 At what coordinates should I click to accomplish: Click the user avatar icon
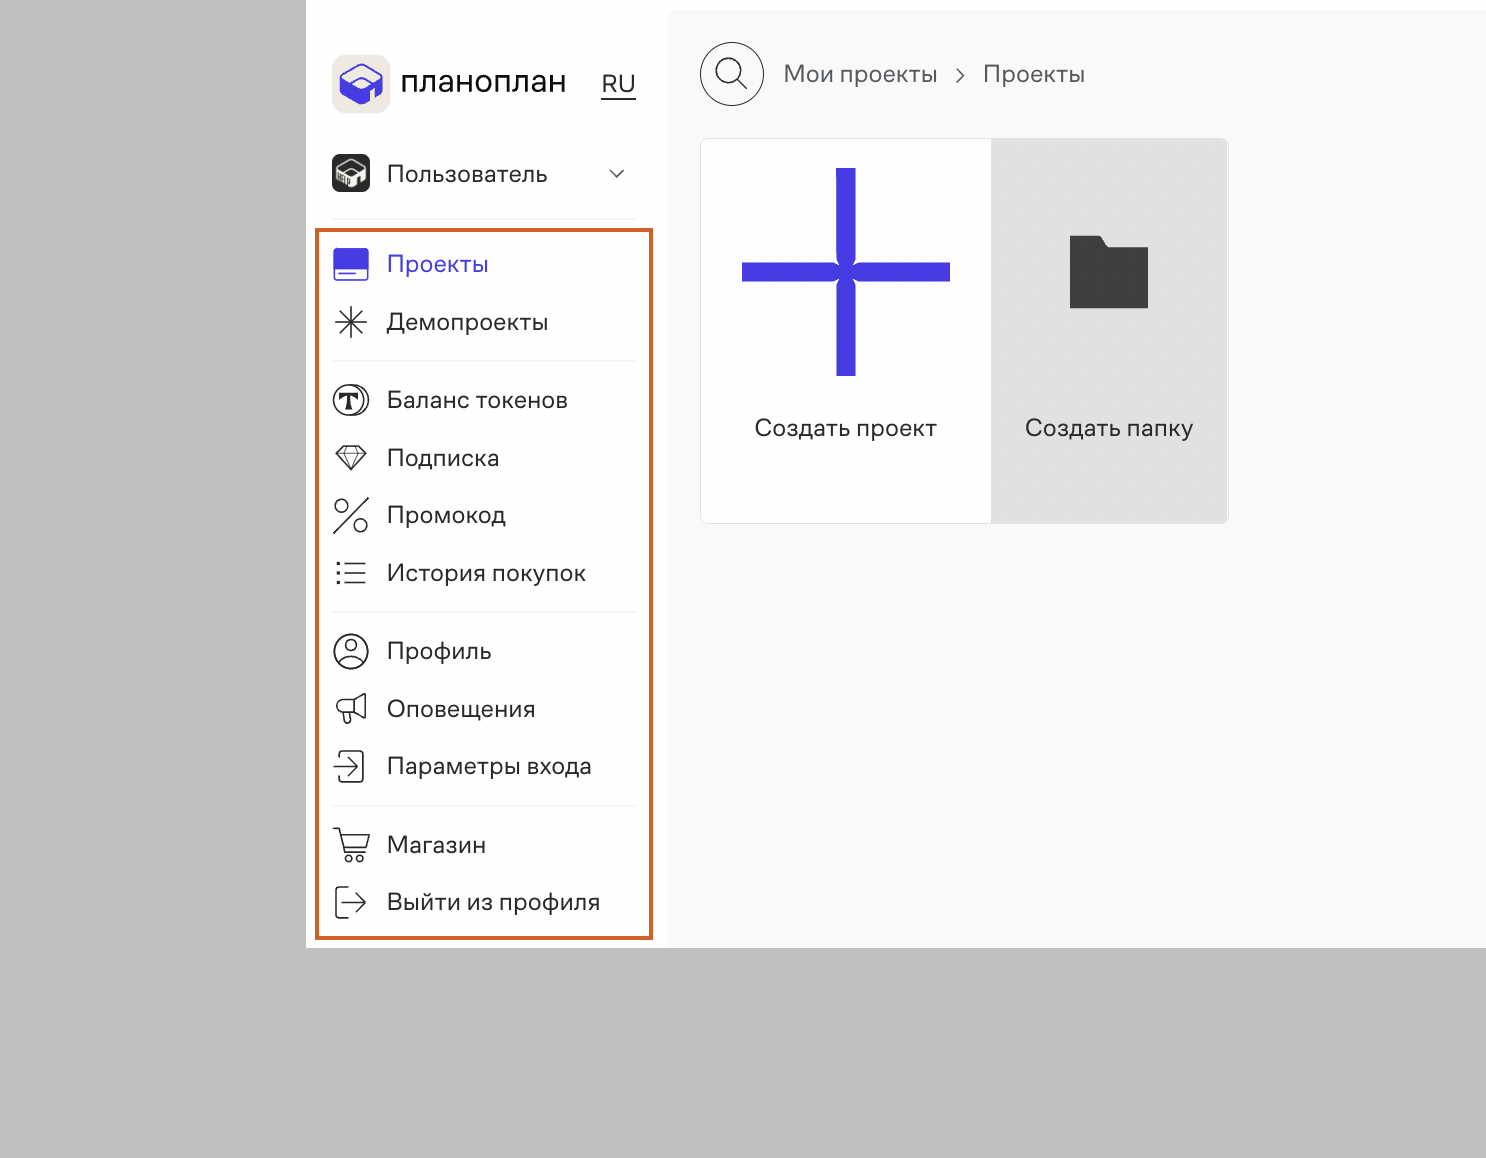click(x=351, y=173)
